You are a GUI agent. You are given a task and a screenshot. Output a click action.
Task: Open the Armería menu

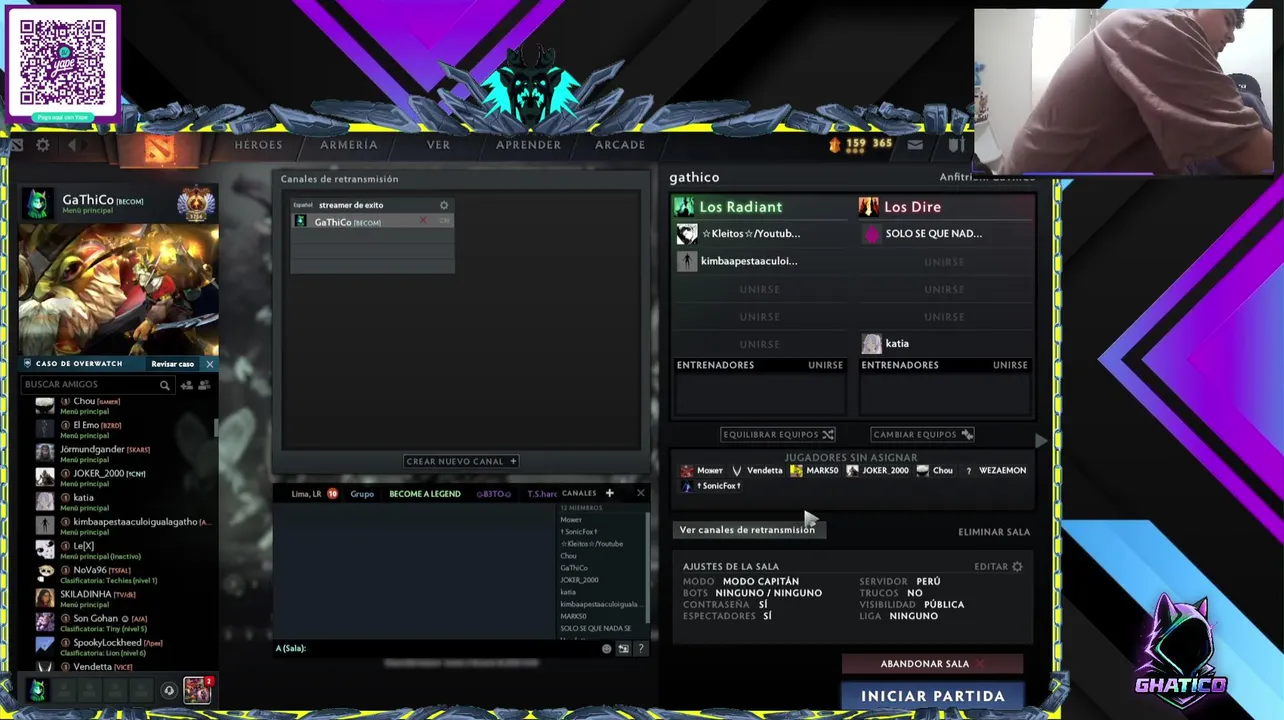pos(349,145)
